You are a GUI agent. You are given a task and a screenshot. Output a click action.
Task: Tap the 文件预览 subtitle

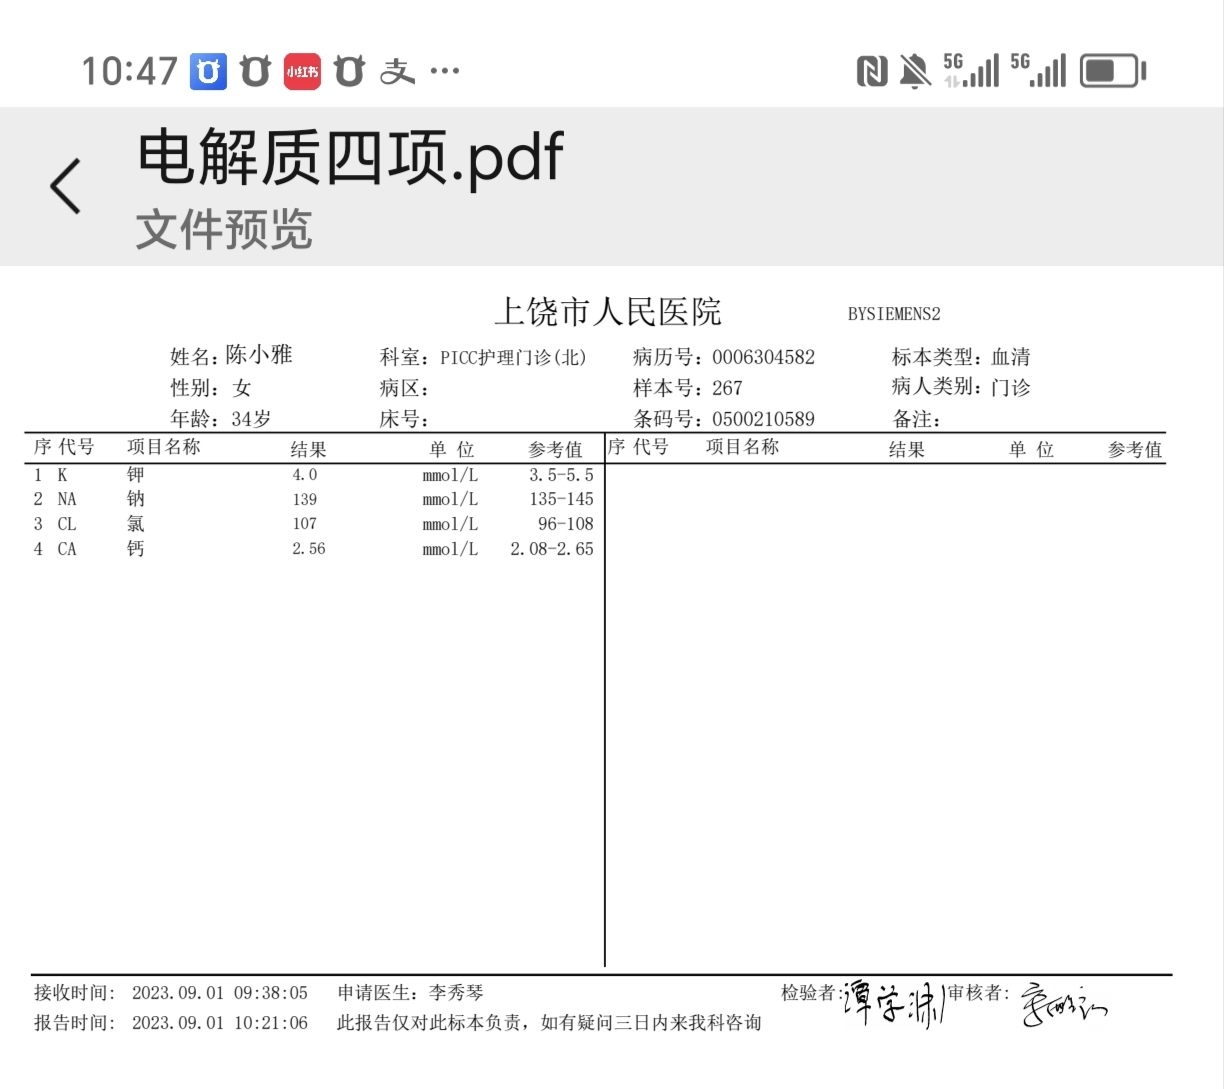click(x=224, y=229)
